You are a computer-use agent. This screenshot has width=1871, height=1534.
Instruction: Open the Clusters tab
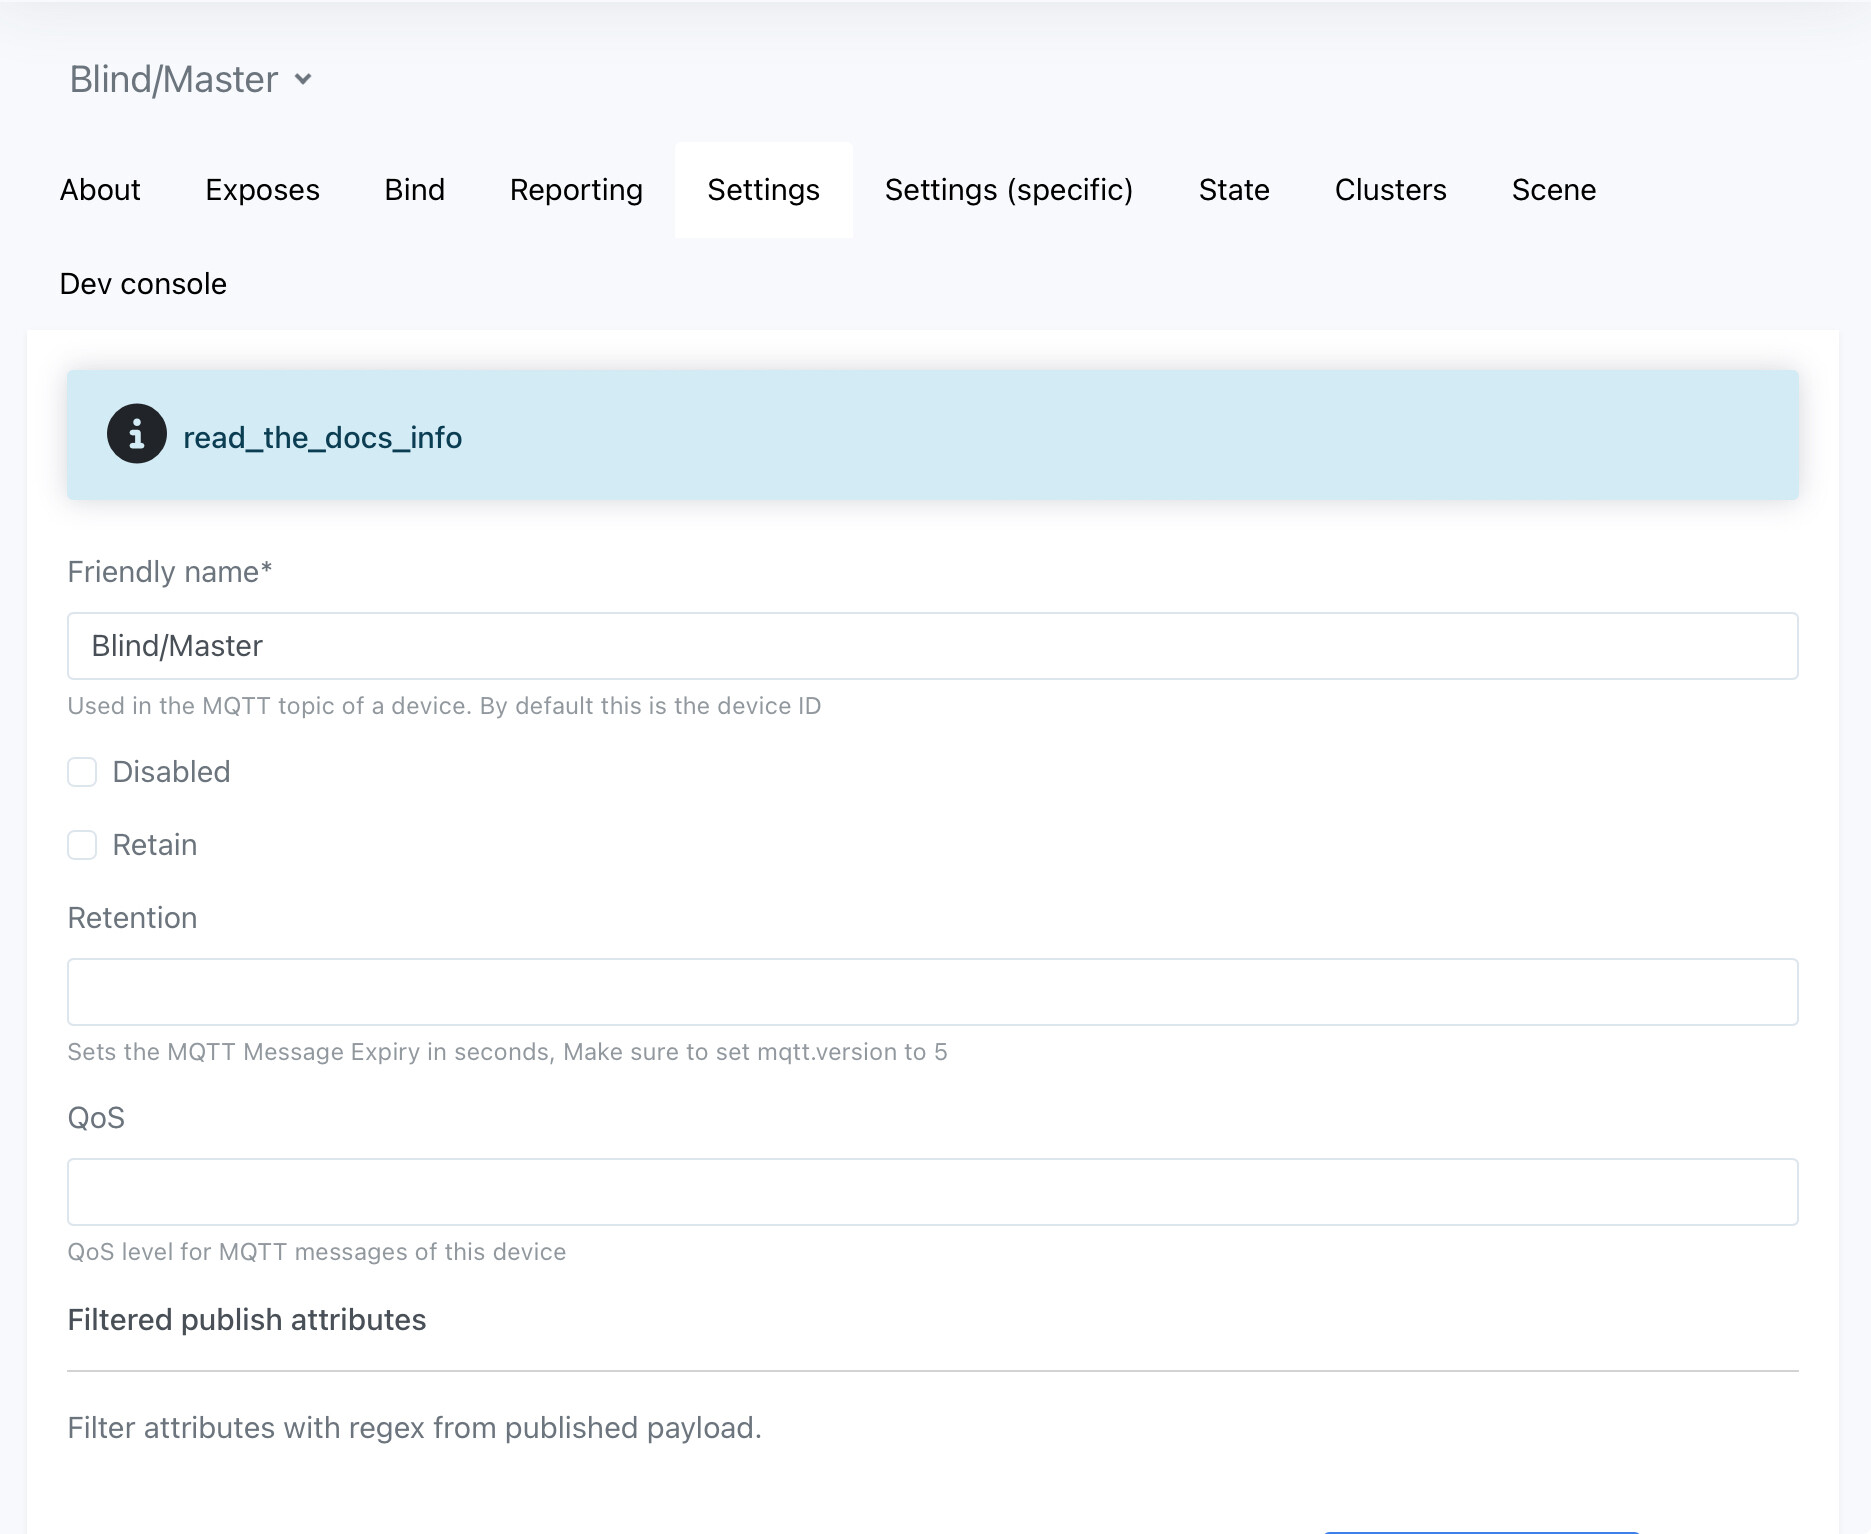coord(1390,190)
